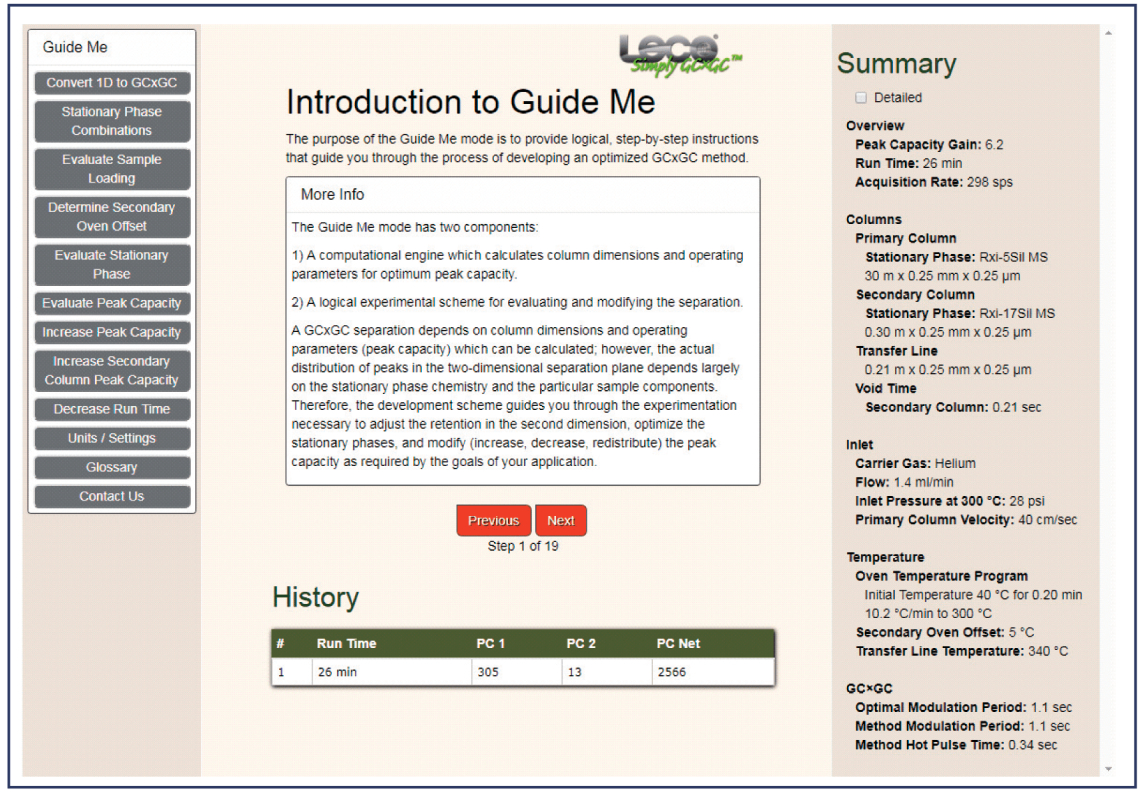The height and width of the screenshot is (793, 1140).
Task: Click 'Introduction to Guide Me' title
Action: [x=470, y=102]
